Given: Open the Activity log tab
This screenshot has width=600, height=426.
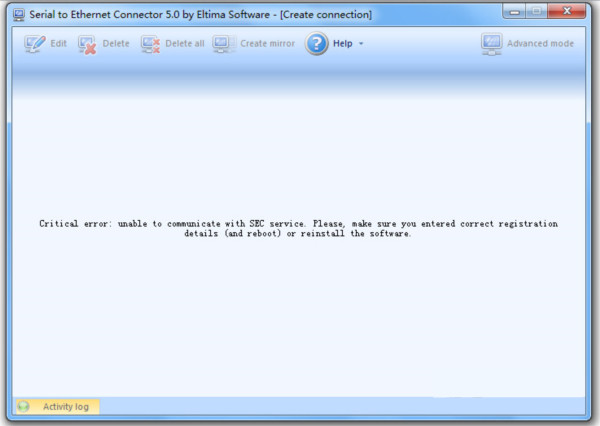Looking at the screenshot, I should pyautogui.click(x=65, y=407).
